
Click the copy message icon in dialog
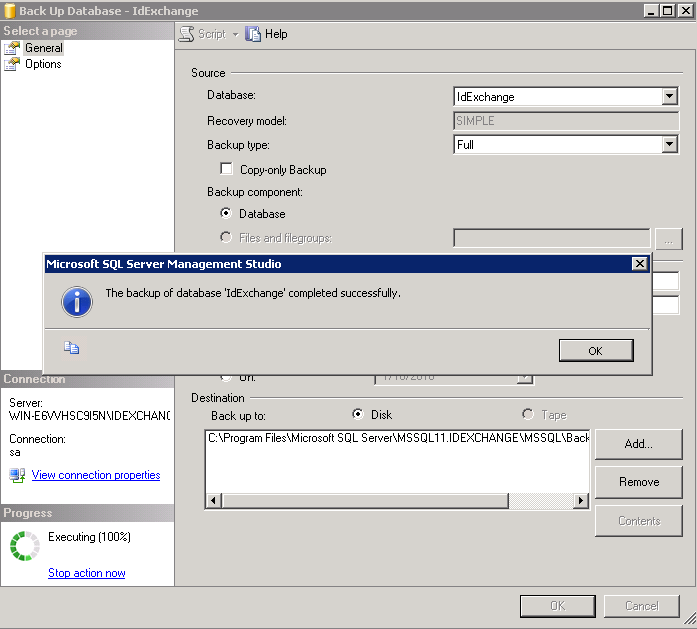(x=71, y=347)
